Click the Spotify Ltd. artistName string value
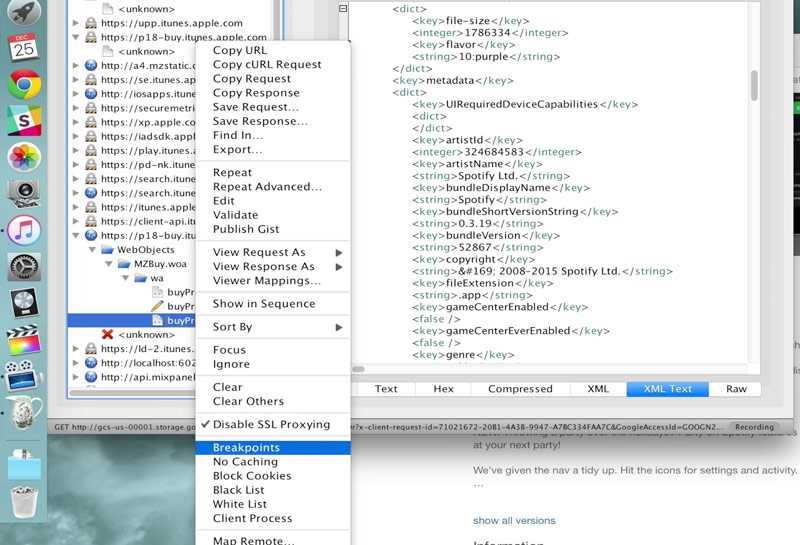 pyautogui.click(x=488, y=176)
